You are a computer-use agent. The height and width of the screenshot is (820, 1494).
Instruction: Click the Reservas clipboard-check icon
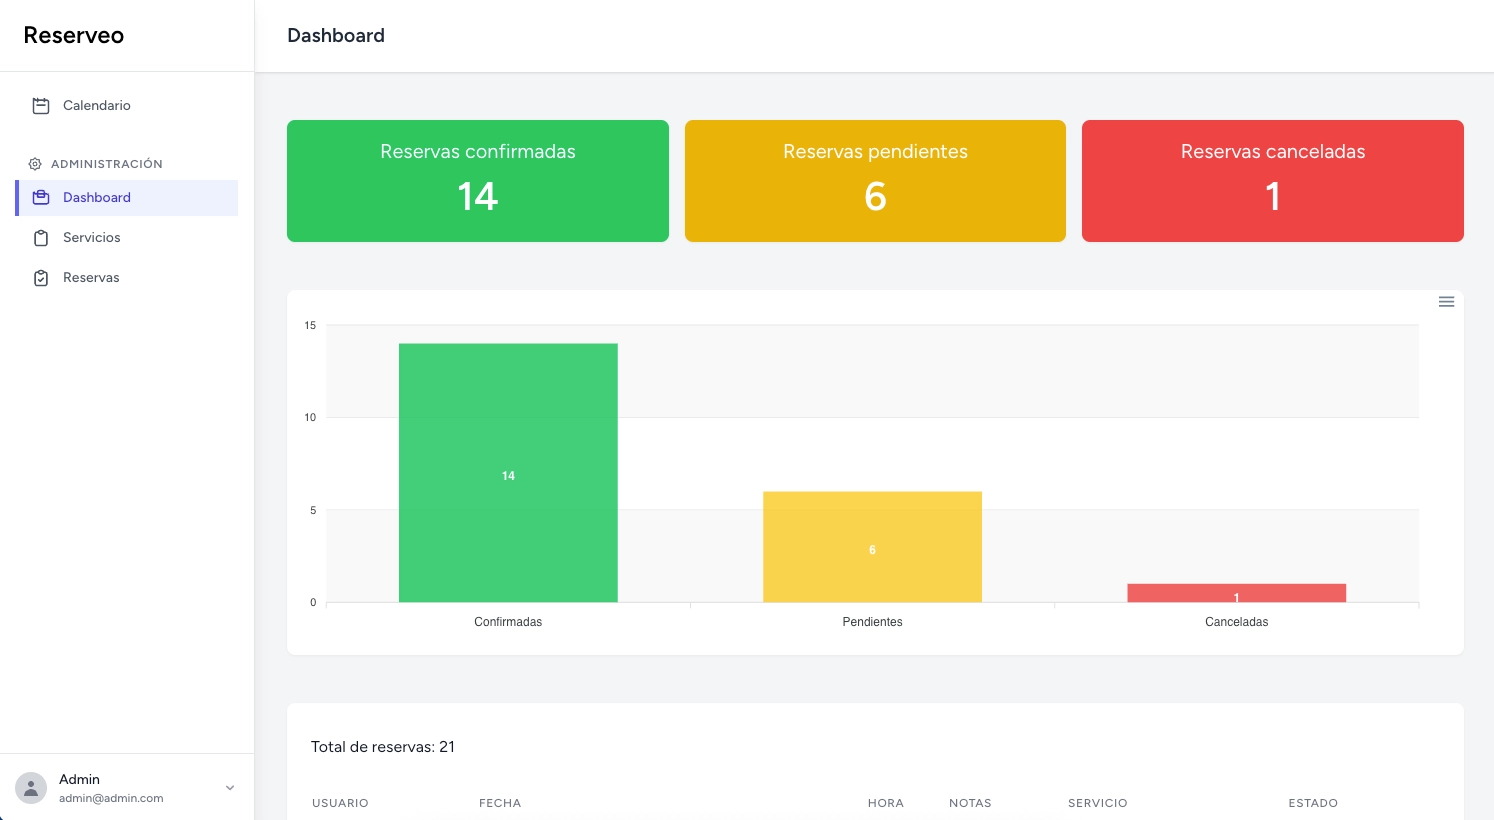pyautogui.click(x=41, y=278)
